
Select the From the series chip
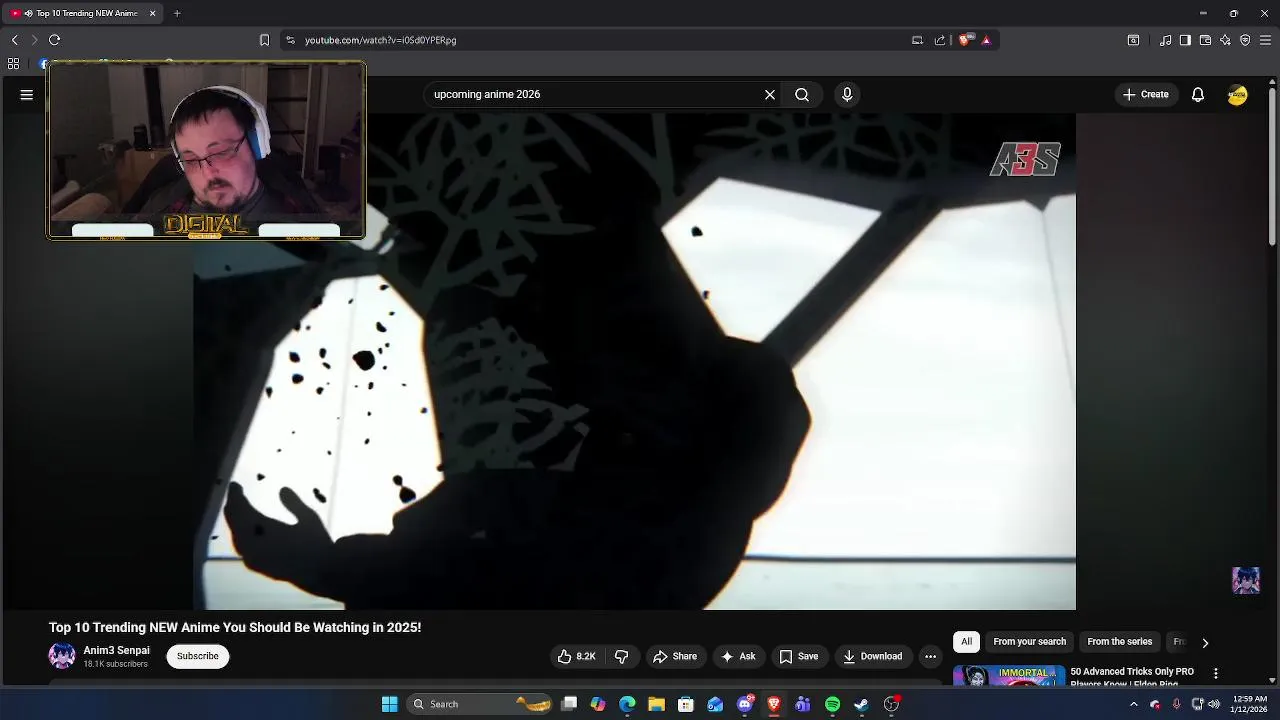pyautogui.click(x=1119, y=642)
